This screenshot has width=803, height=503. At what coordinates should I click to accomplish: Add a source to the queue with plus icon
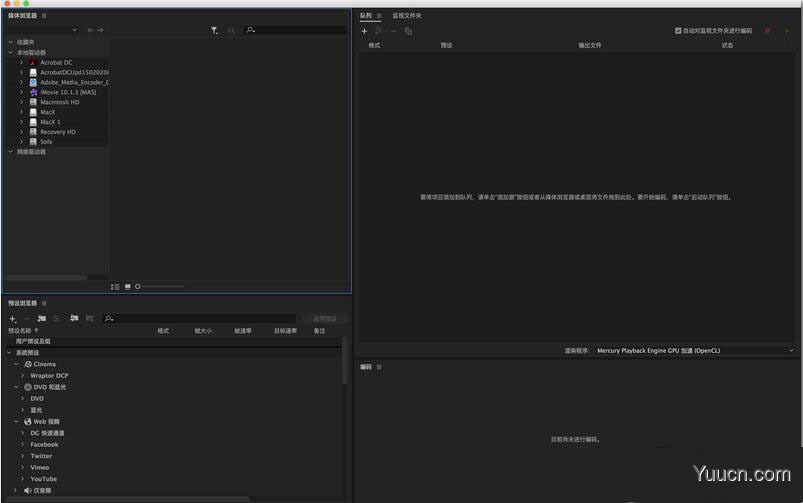(x=364, y=31)
